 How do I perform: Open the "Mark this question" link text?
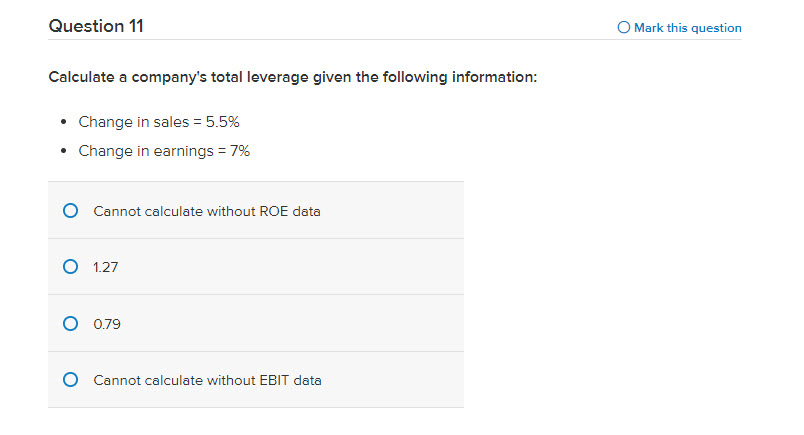coord(688,28)
